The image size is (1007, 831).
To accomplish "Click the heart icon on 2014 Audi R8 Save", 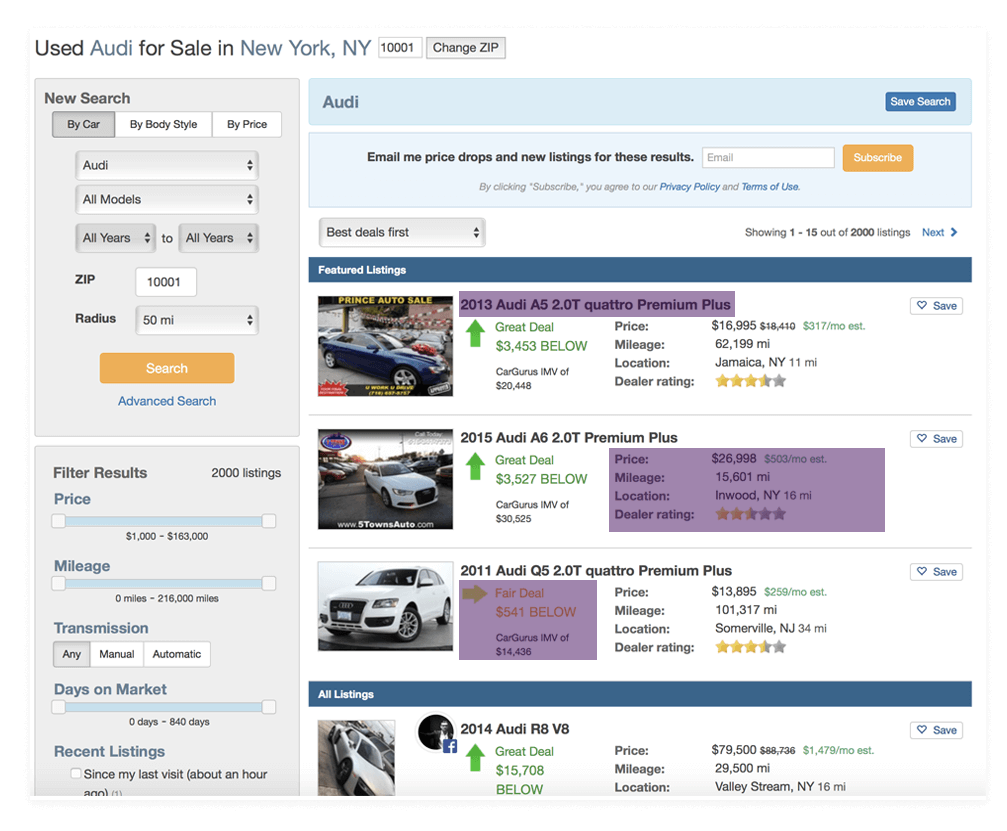I will tap(922, 730).
